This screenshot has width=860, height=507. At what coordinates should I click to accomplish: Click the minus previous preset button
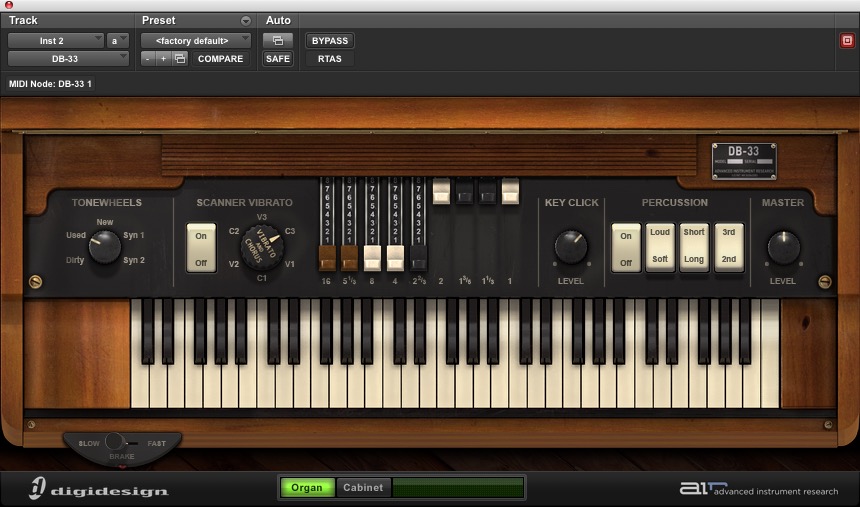pos(148,59)
